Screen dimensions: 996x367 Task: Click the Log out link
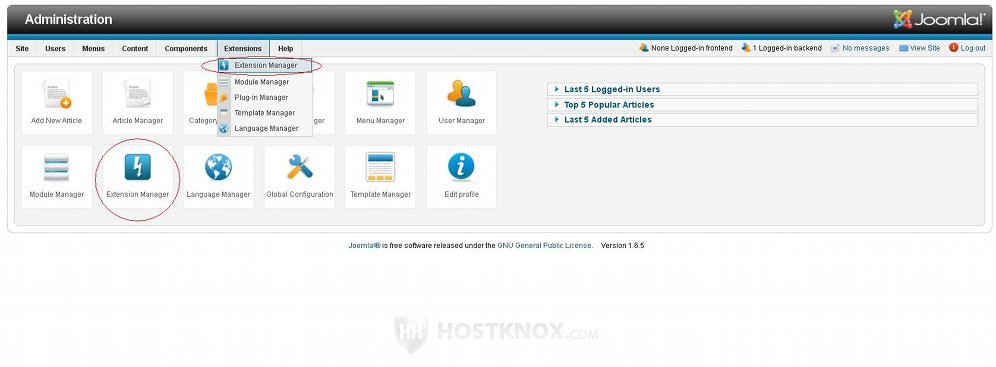coord(973,48)
